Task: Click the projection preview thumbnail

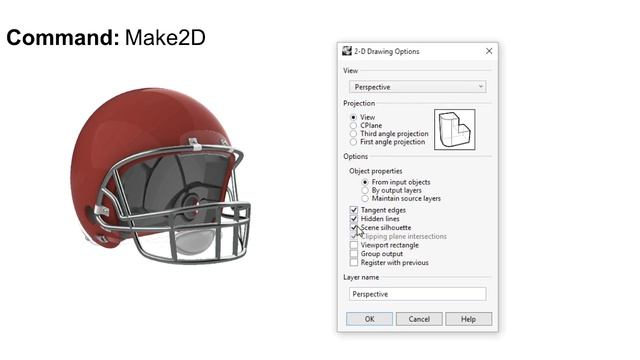Action: (454, 129)
